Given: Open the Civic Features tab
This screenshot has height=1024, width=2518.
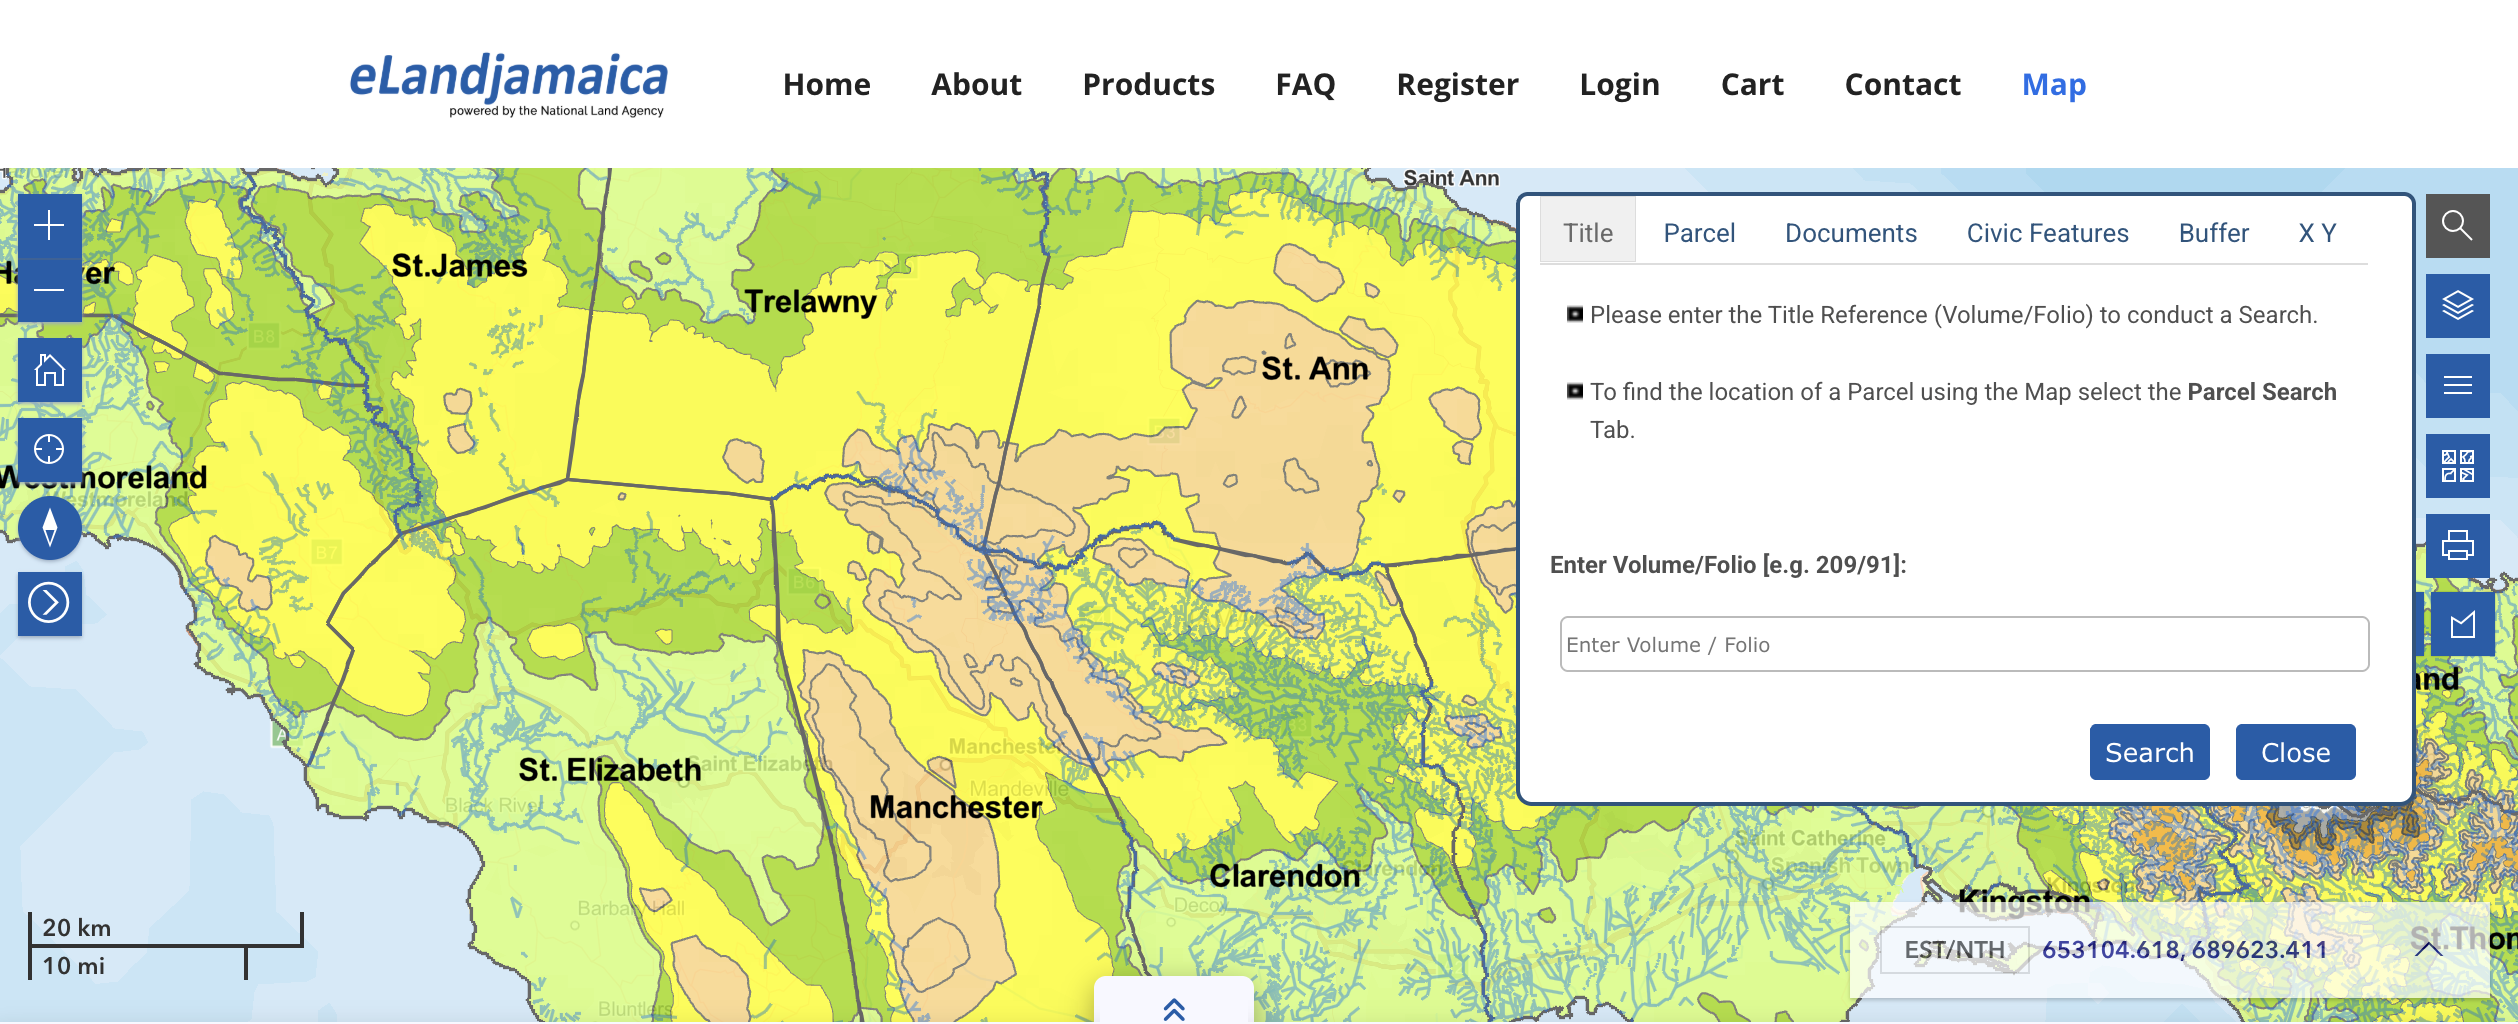Looking at the screenshot, I should pos(2046,232).
